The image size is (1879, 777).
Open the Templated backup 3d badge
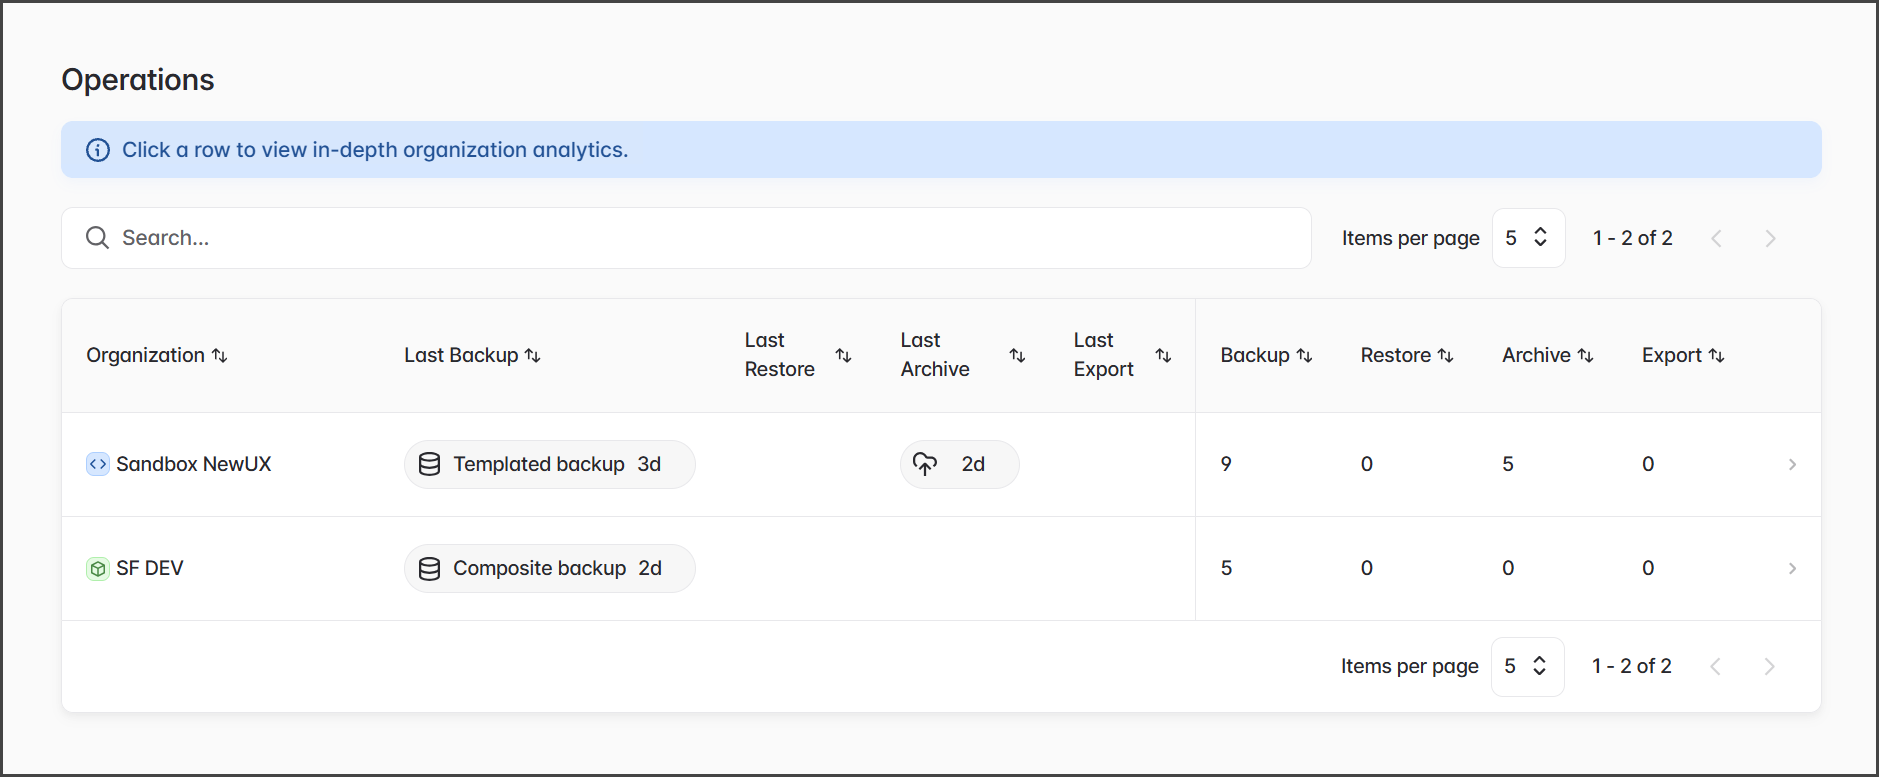coord(549,464)
